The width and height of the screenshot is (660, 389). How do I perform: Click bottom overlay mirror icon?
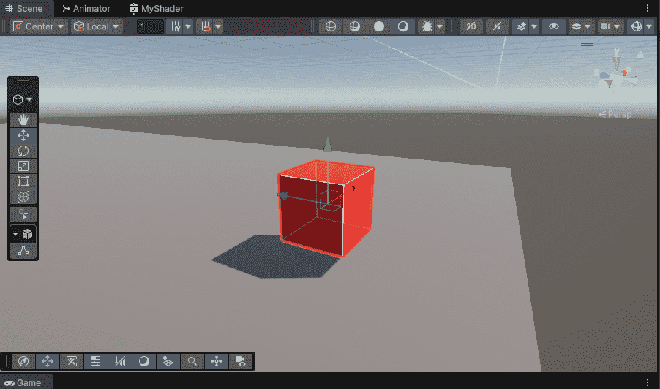point(120,361)
